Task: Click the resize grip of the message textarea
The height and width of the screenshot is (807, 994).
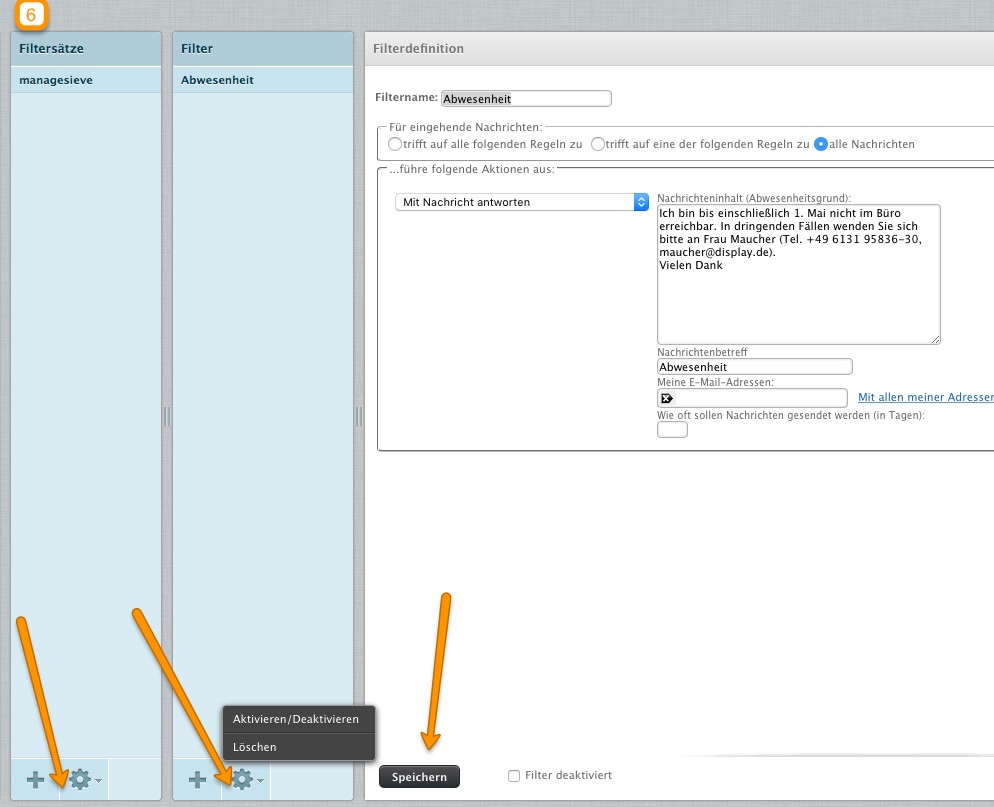Action: (935, 339)
